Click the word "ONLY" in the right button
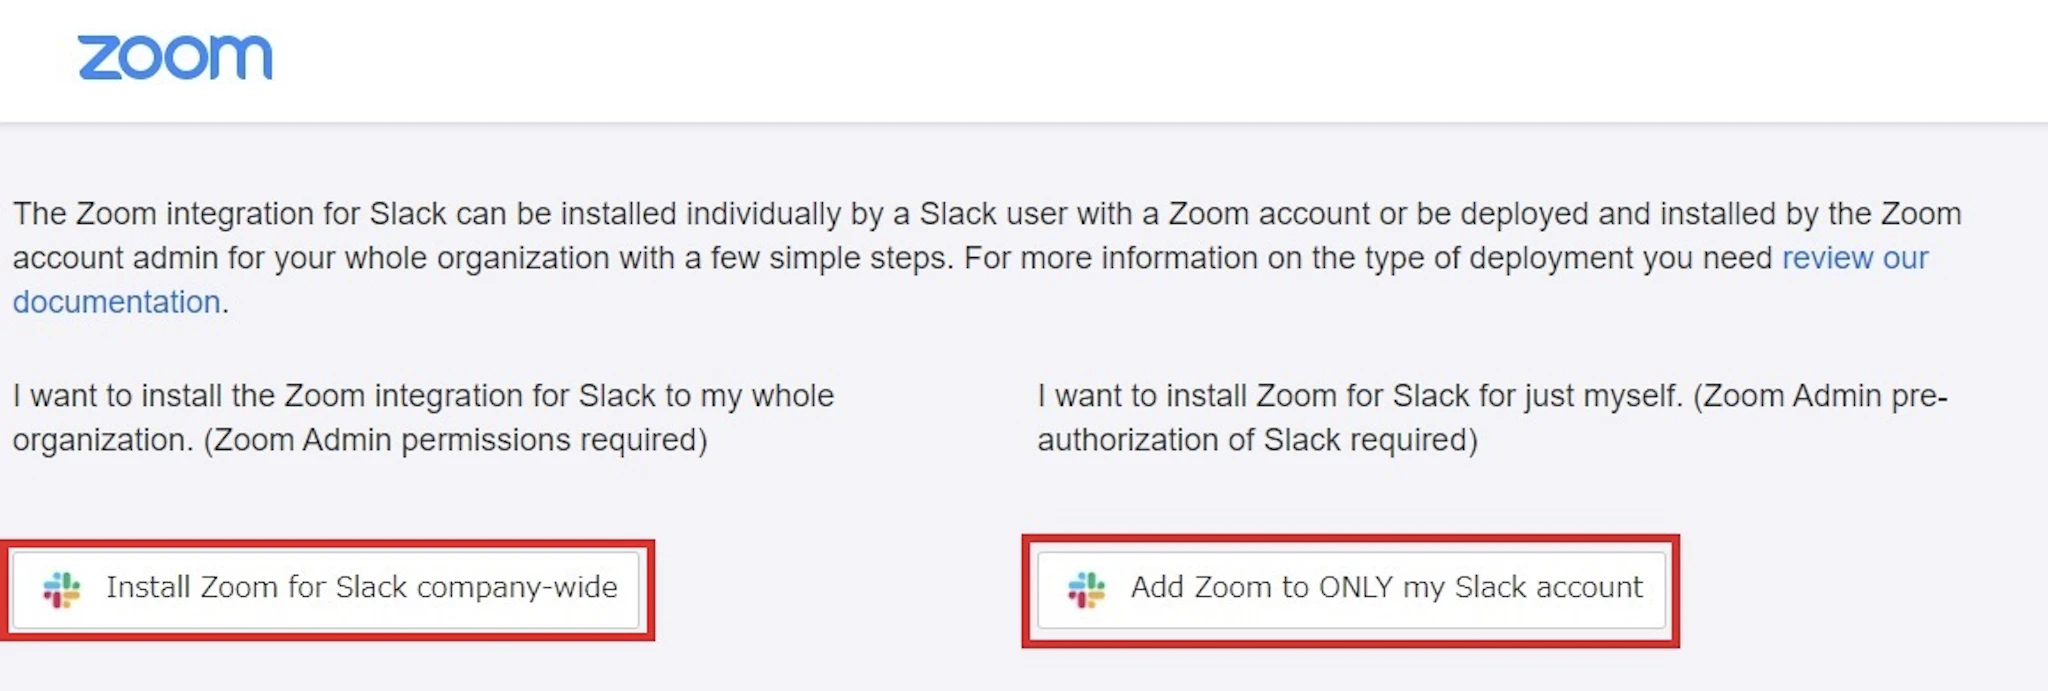This screenshot has width=2048, height=691. click(1356, 587)
